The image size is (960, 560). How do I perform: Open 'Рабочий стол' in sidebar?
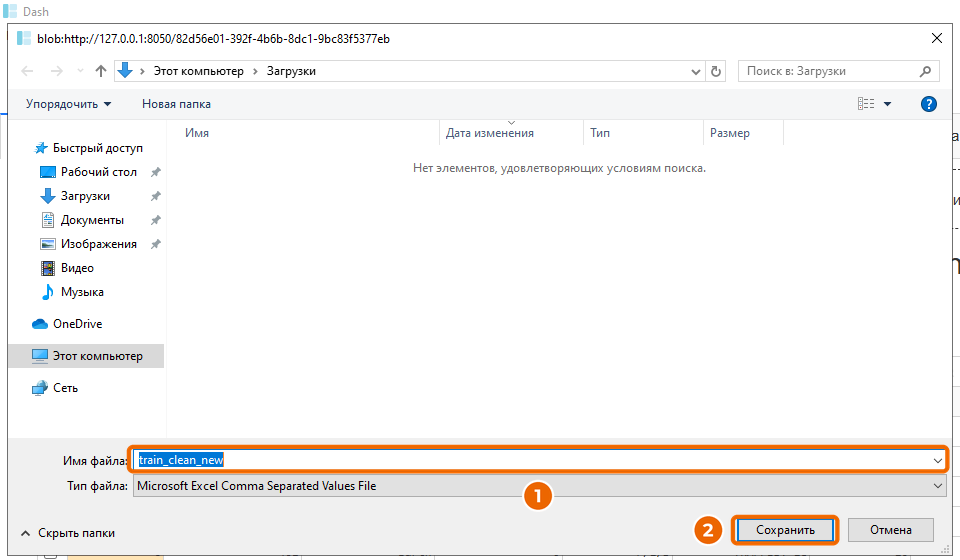click(98, 172)
